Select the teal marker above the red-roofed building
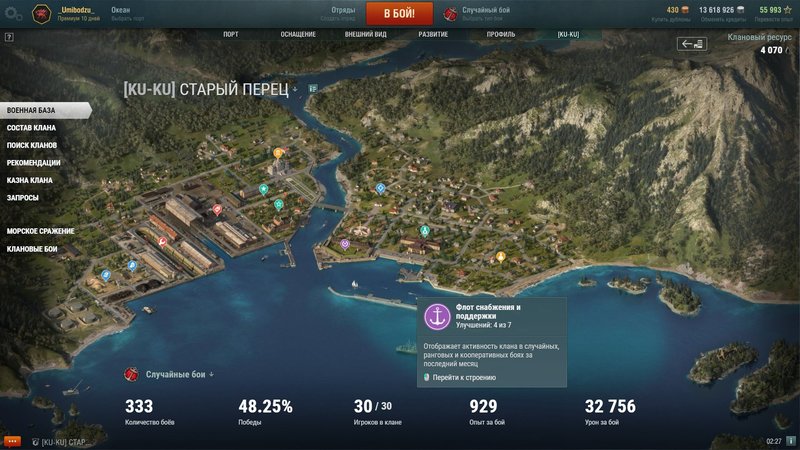 [x=424, y=232]
